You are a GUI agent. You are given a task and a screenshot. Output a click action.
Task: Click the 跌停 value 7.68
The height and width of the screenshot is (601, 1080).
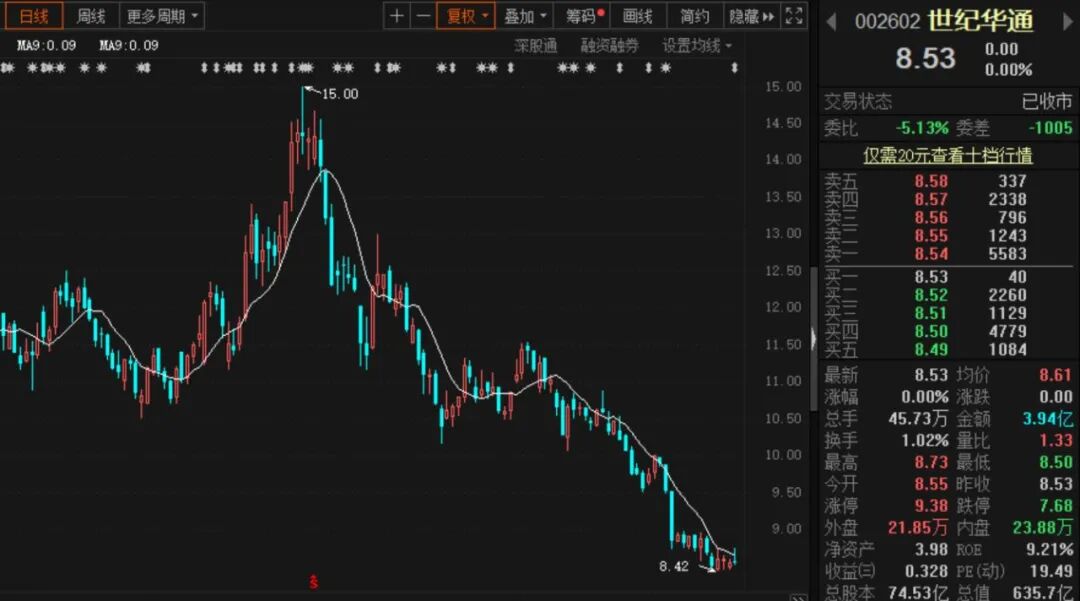[1056, 506]
